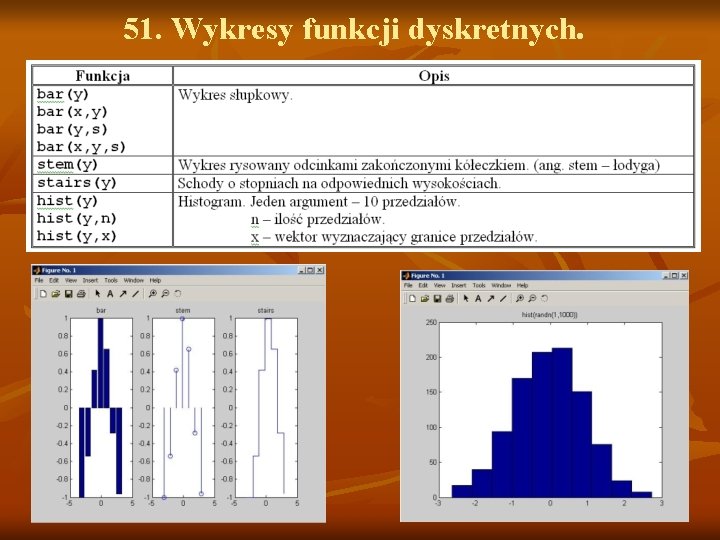
Task: Activate Zoom In tool in left figure window
Action: tap(152, 293)
